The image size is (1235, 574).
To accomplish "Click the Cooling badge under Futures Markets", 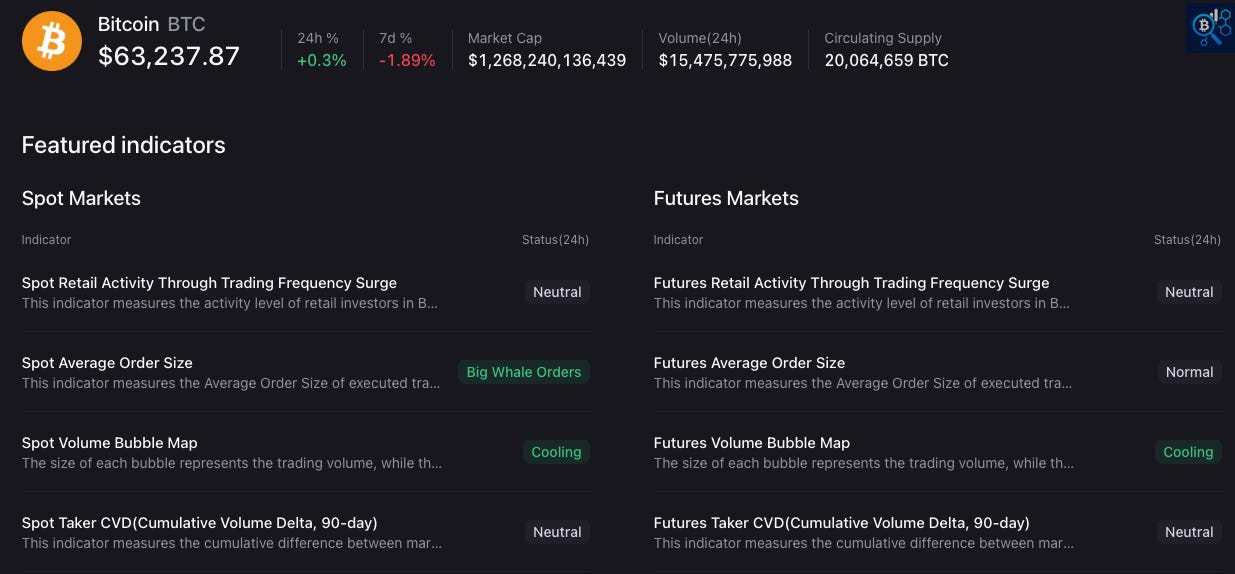I will pyautogui.click(x=1188, y=452).
